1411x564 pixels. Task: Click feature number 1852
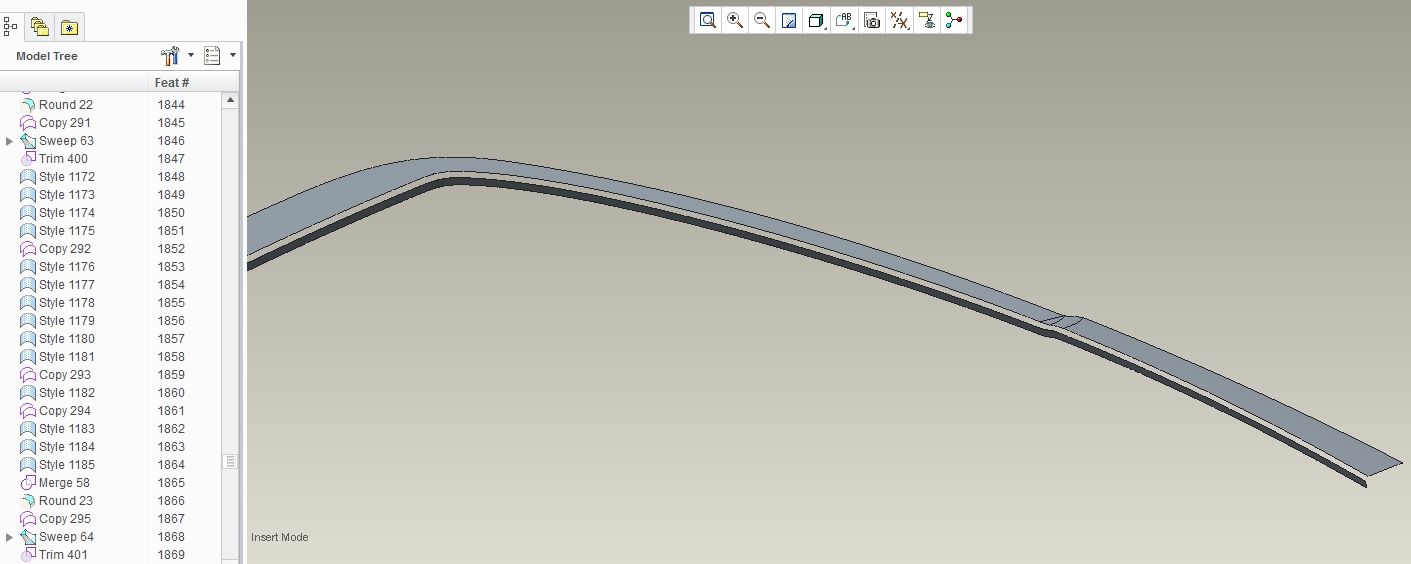[171, 249]
